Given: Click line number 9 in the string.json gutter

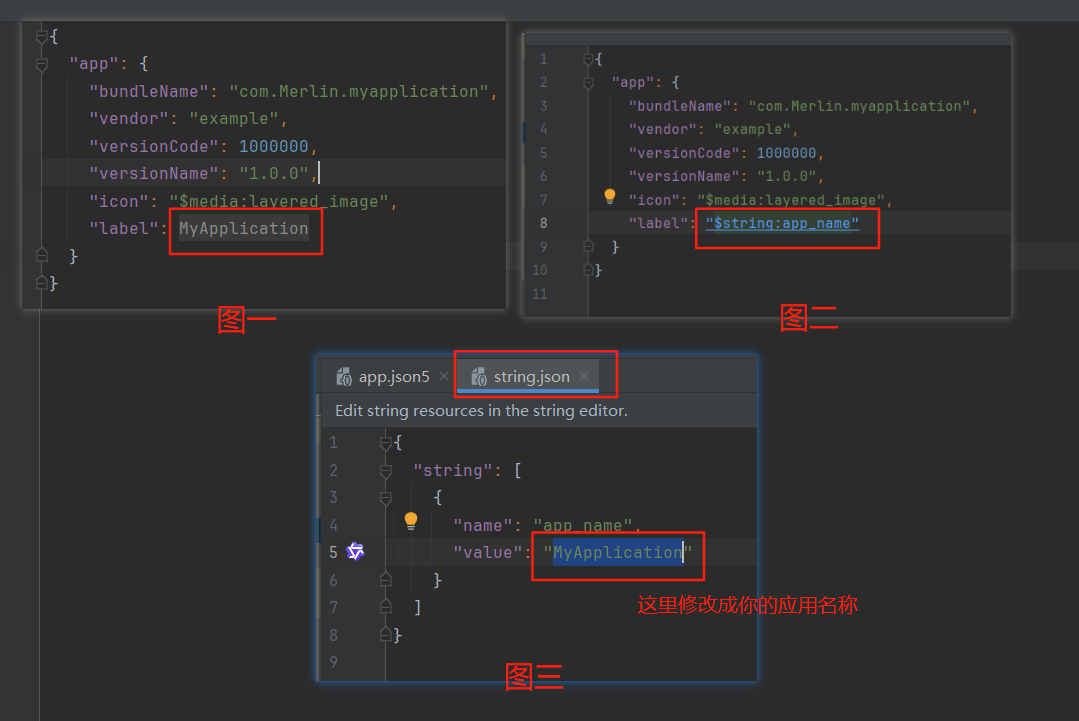Looking at the screenshot, I should [x=333, y=662].
